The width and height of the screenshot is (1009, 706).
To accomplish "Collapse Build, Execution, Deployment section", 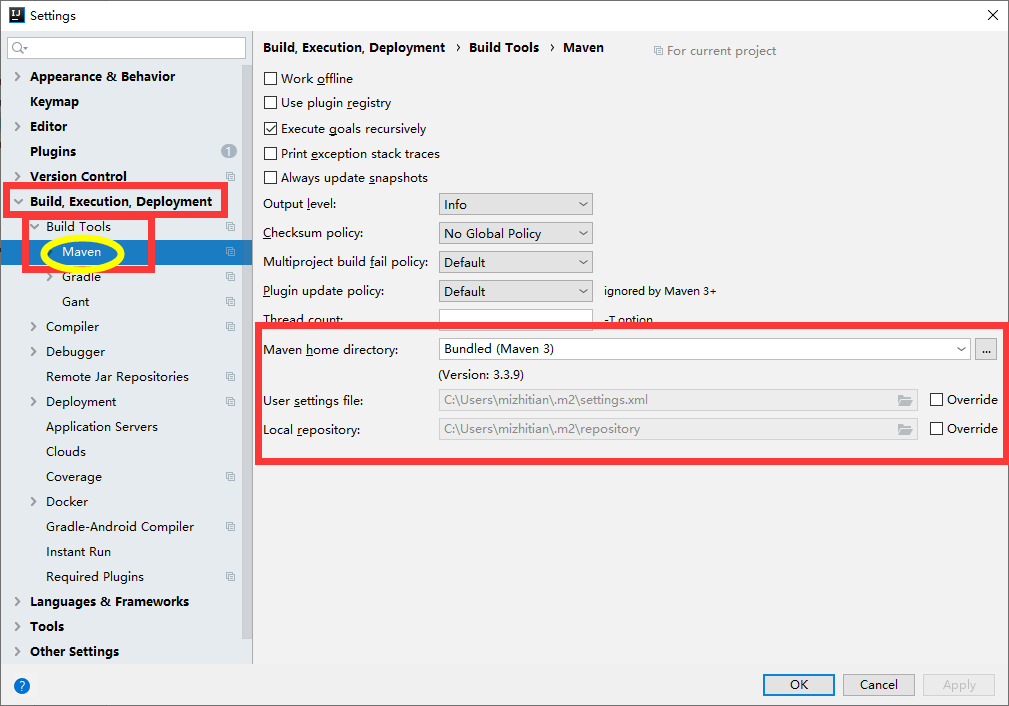I will point(17,201).
